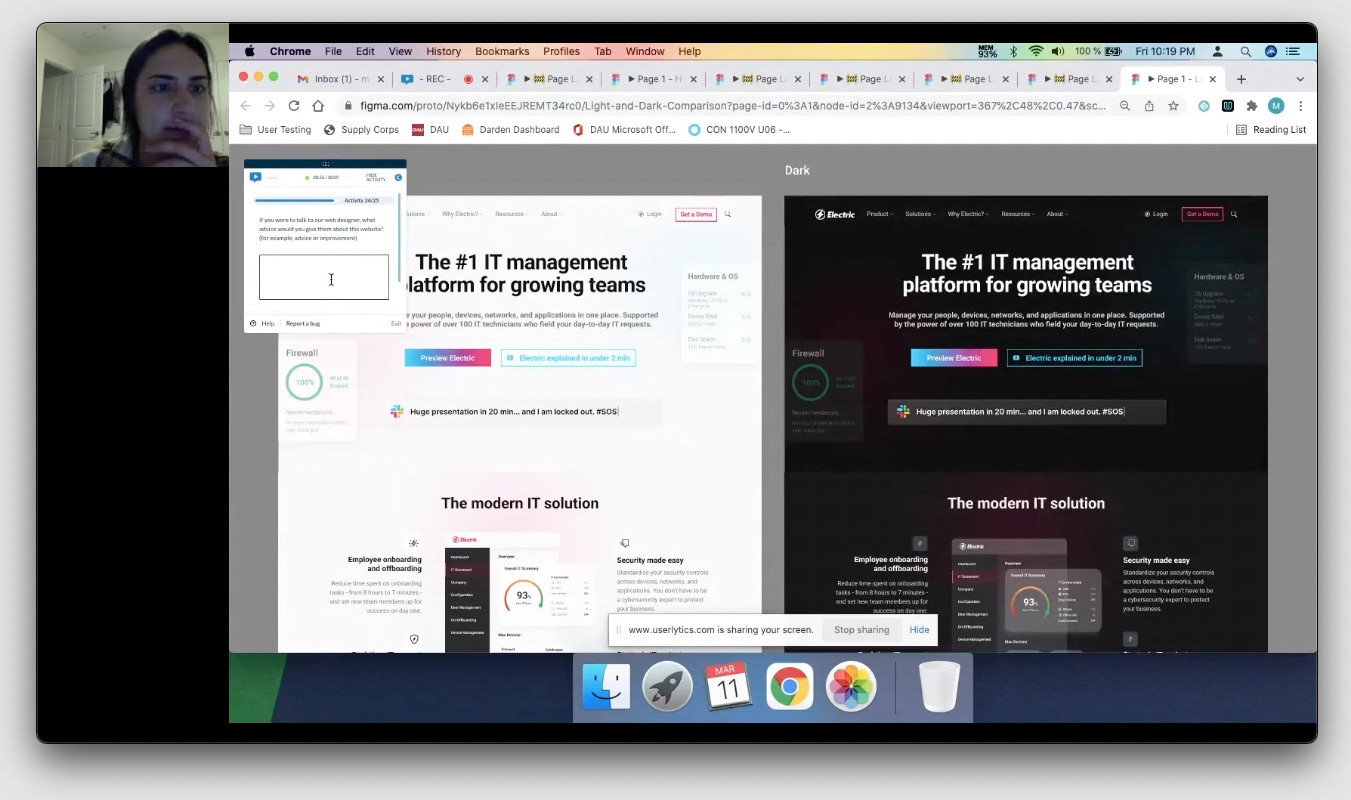Screen dimensions: 1351x800
Task: Click the Activity 24/25 progress bar
Action: tap(324, 201)
